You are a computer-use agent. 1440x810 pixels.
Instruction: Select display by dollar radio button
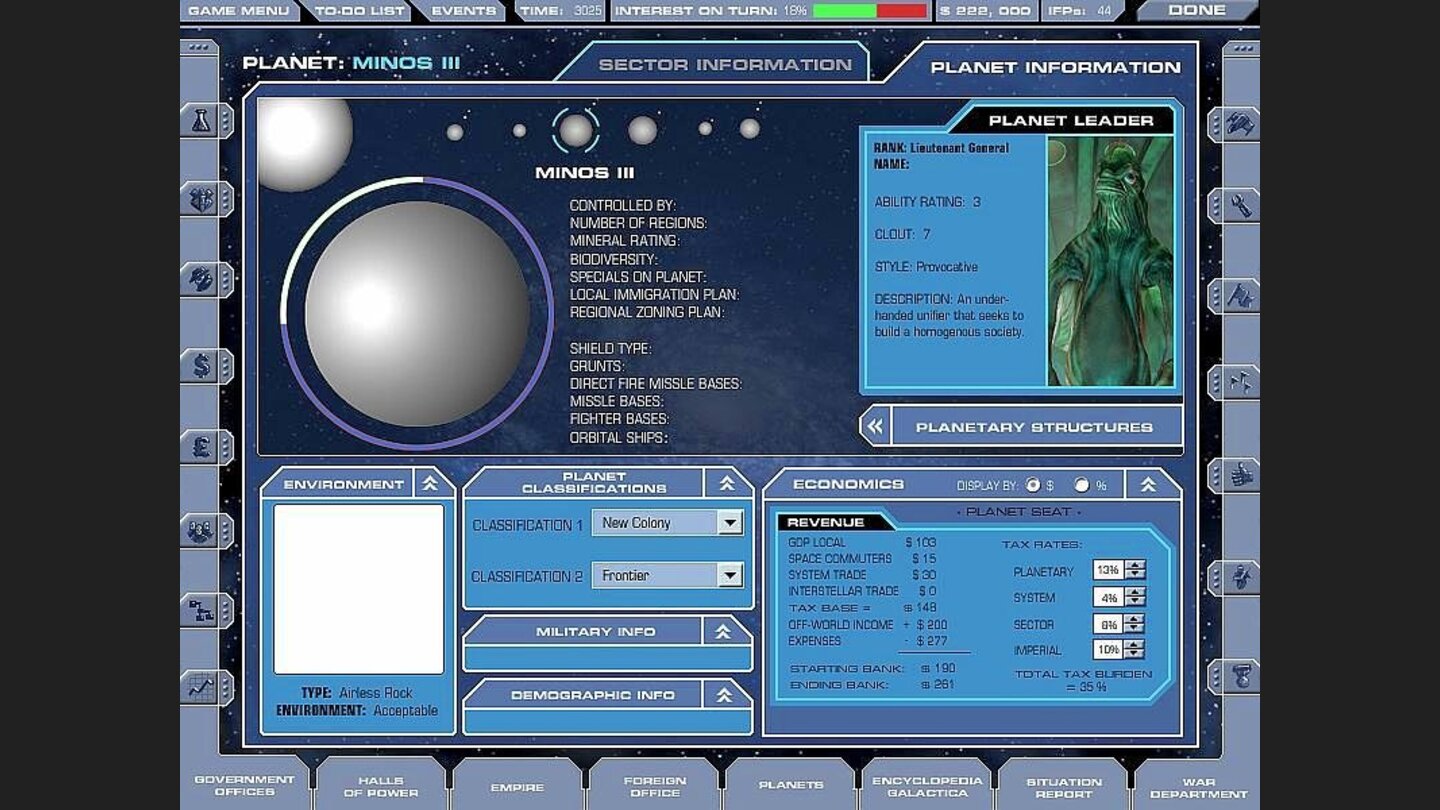coord(1032,485)
